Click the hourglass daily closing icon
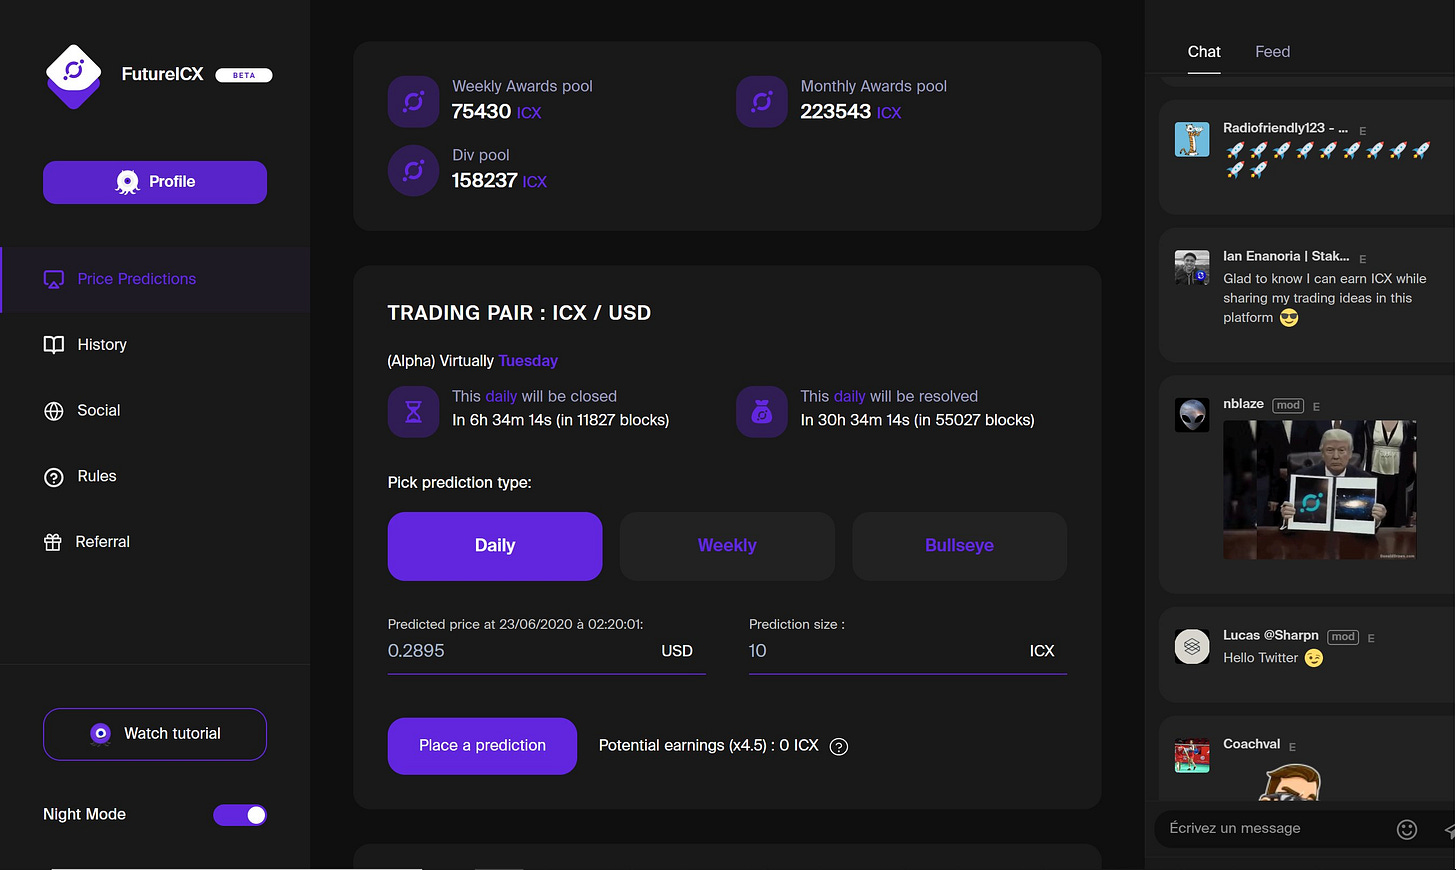 413,412
